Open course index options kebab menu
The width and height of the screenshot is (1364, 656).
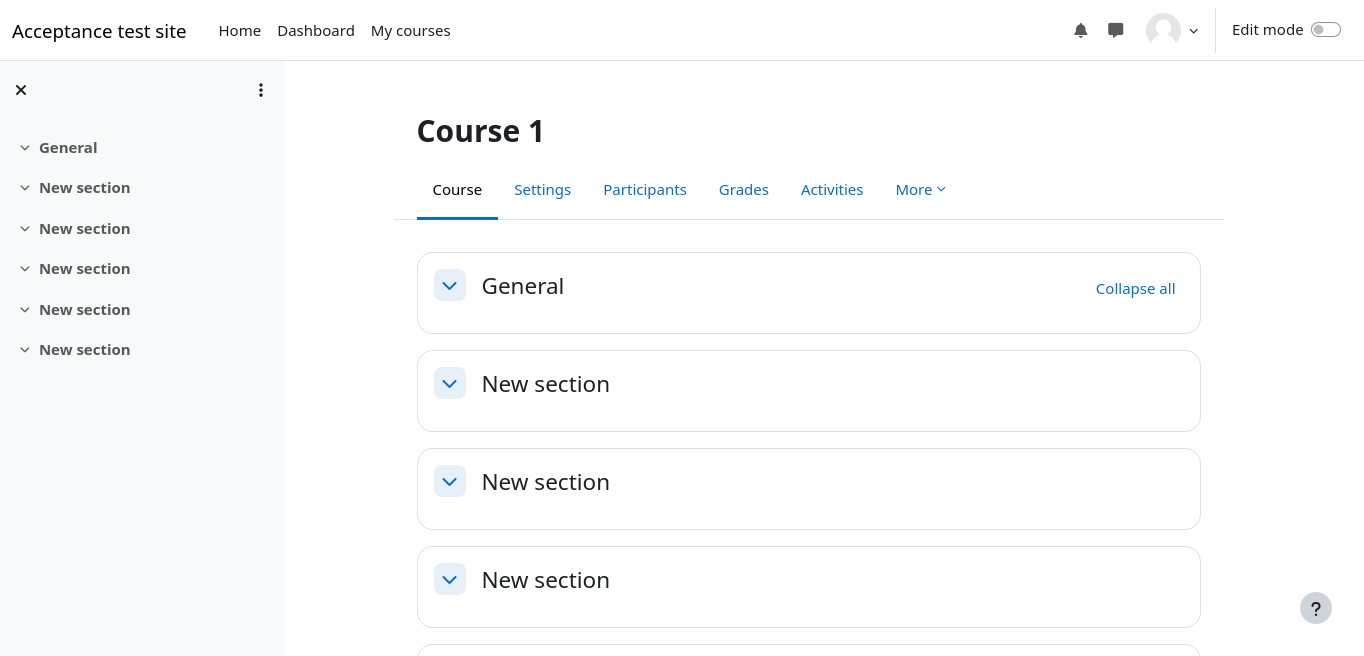pyautogui.click(x=261, y=90)
